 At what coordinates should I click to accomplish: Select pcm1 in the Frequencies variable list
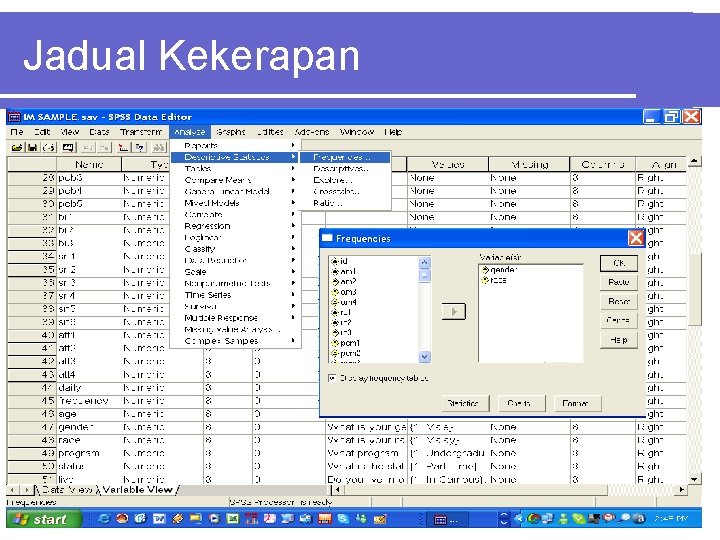tap(346, 343)
